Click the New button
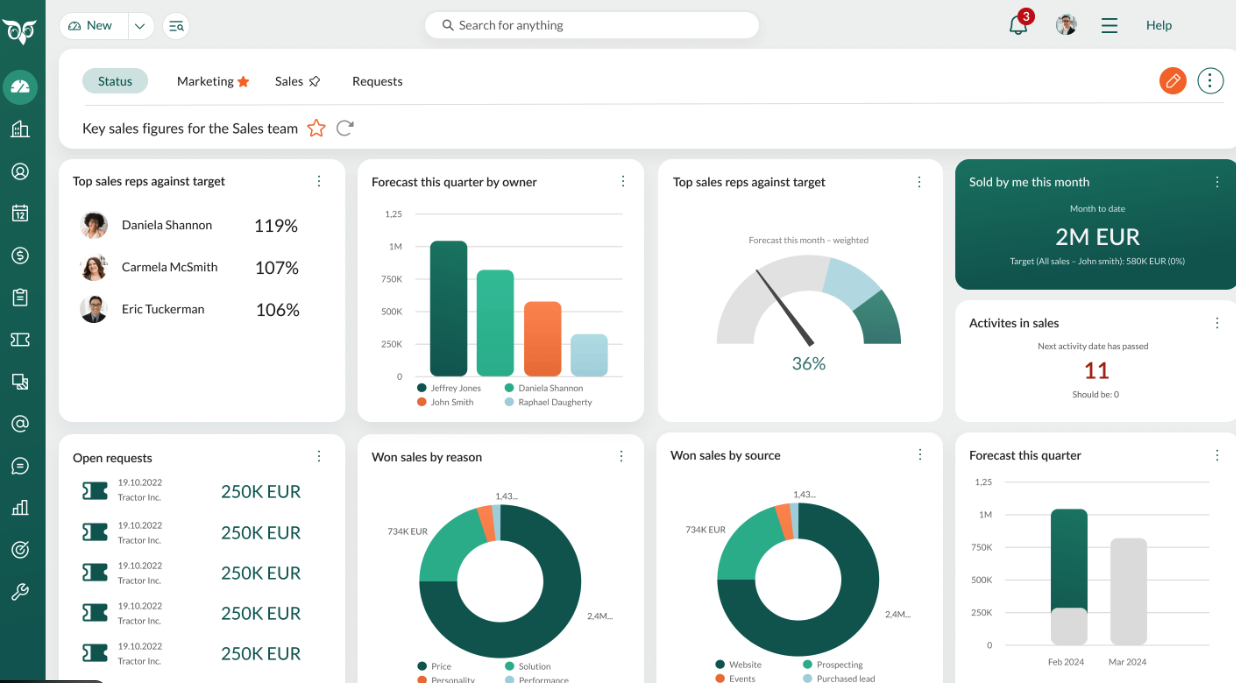1236x683 pixels. click(92, 26)
